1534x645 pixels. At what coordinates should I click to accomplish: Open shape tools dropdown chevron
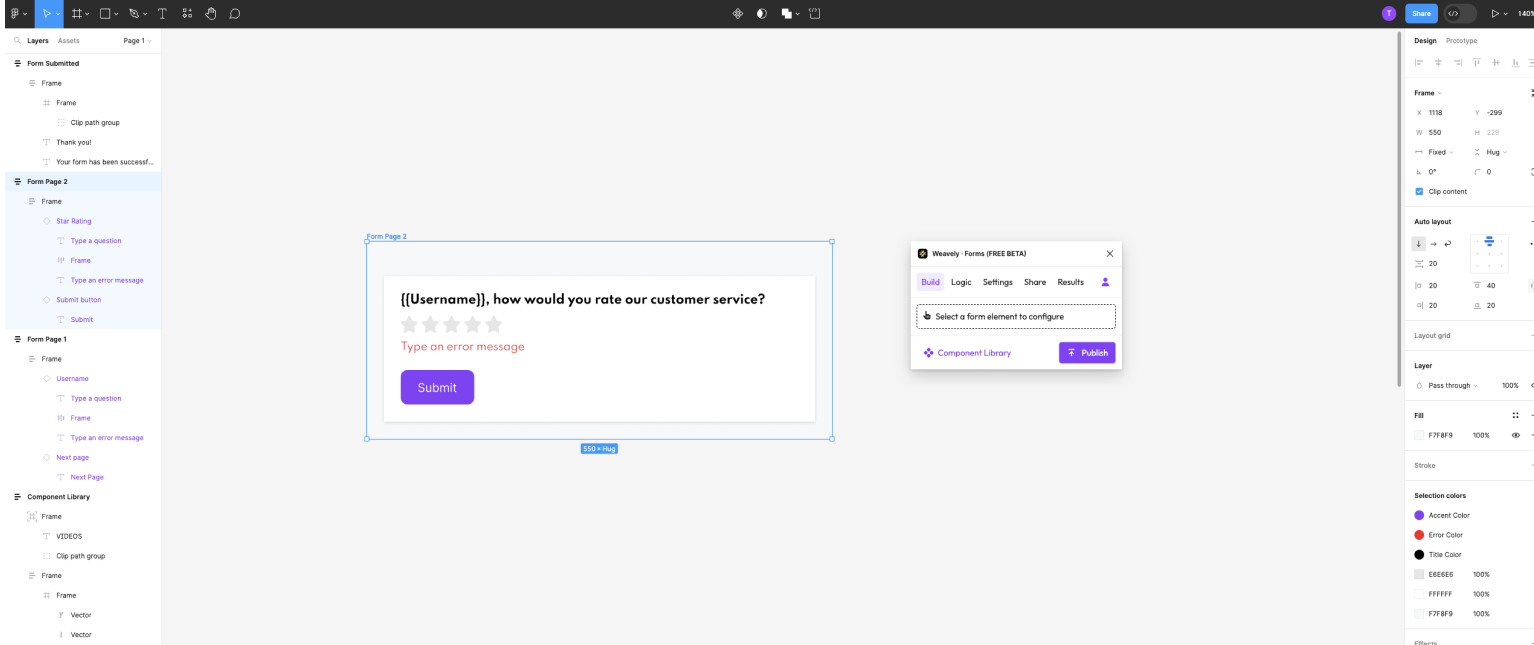117,14
